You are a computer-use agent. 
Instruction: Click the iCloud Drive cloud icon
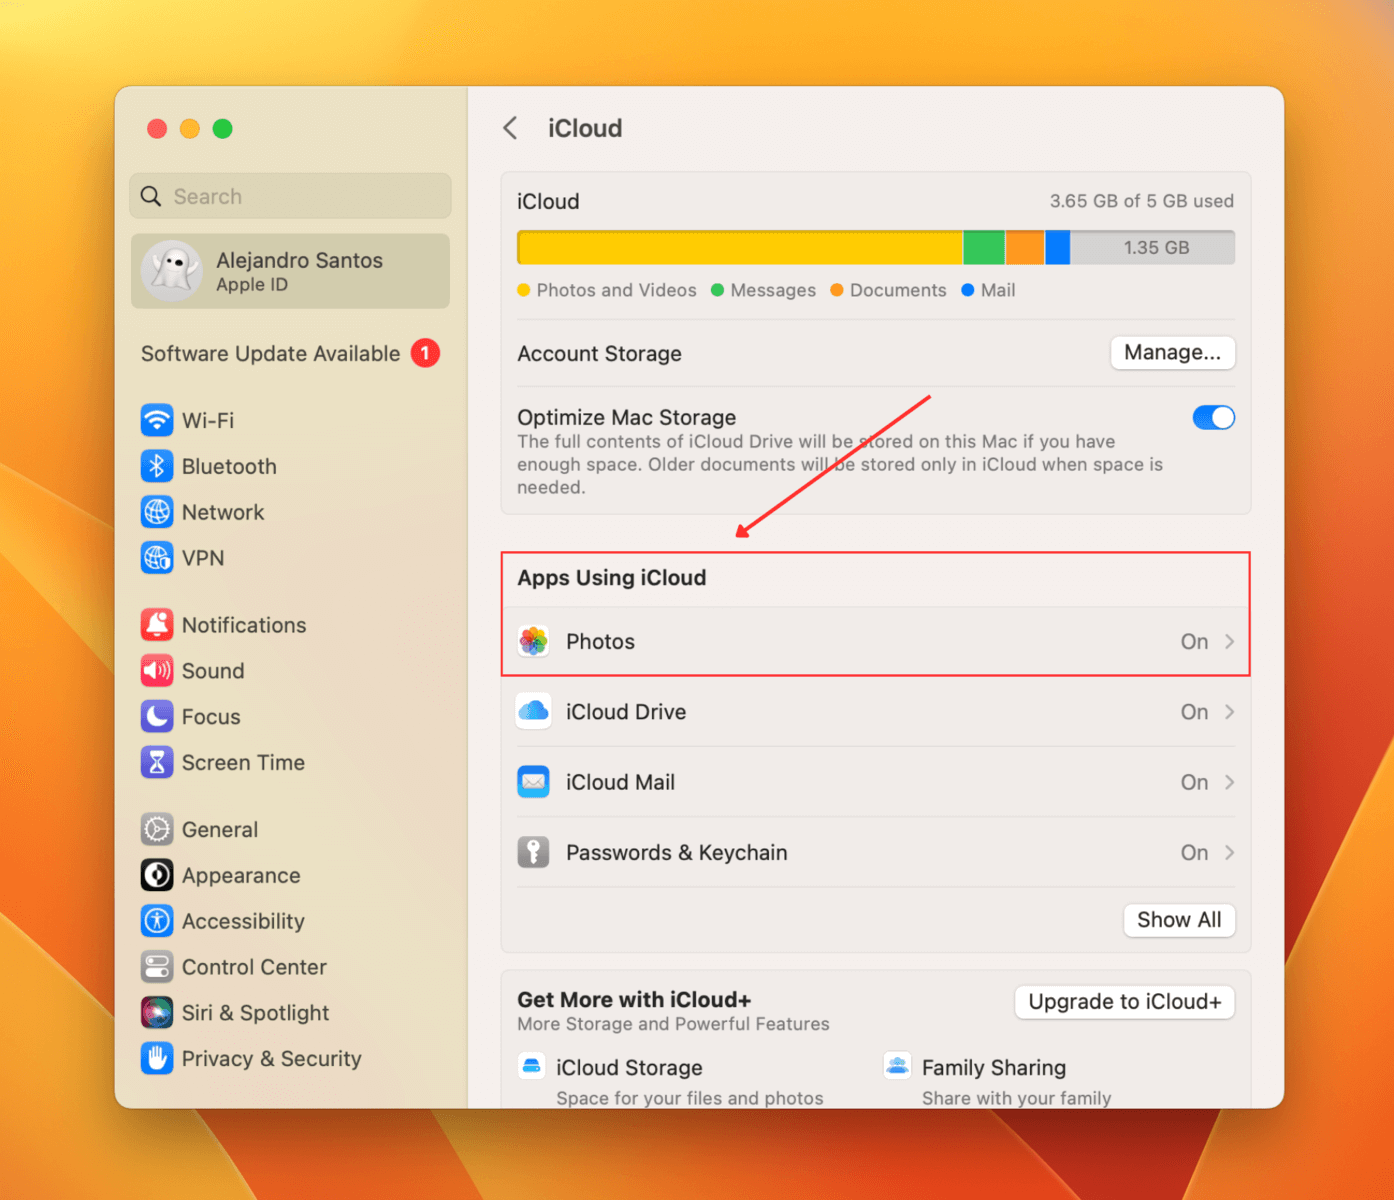(534, 711)
